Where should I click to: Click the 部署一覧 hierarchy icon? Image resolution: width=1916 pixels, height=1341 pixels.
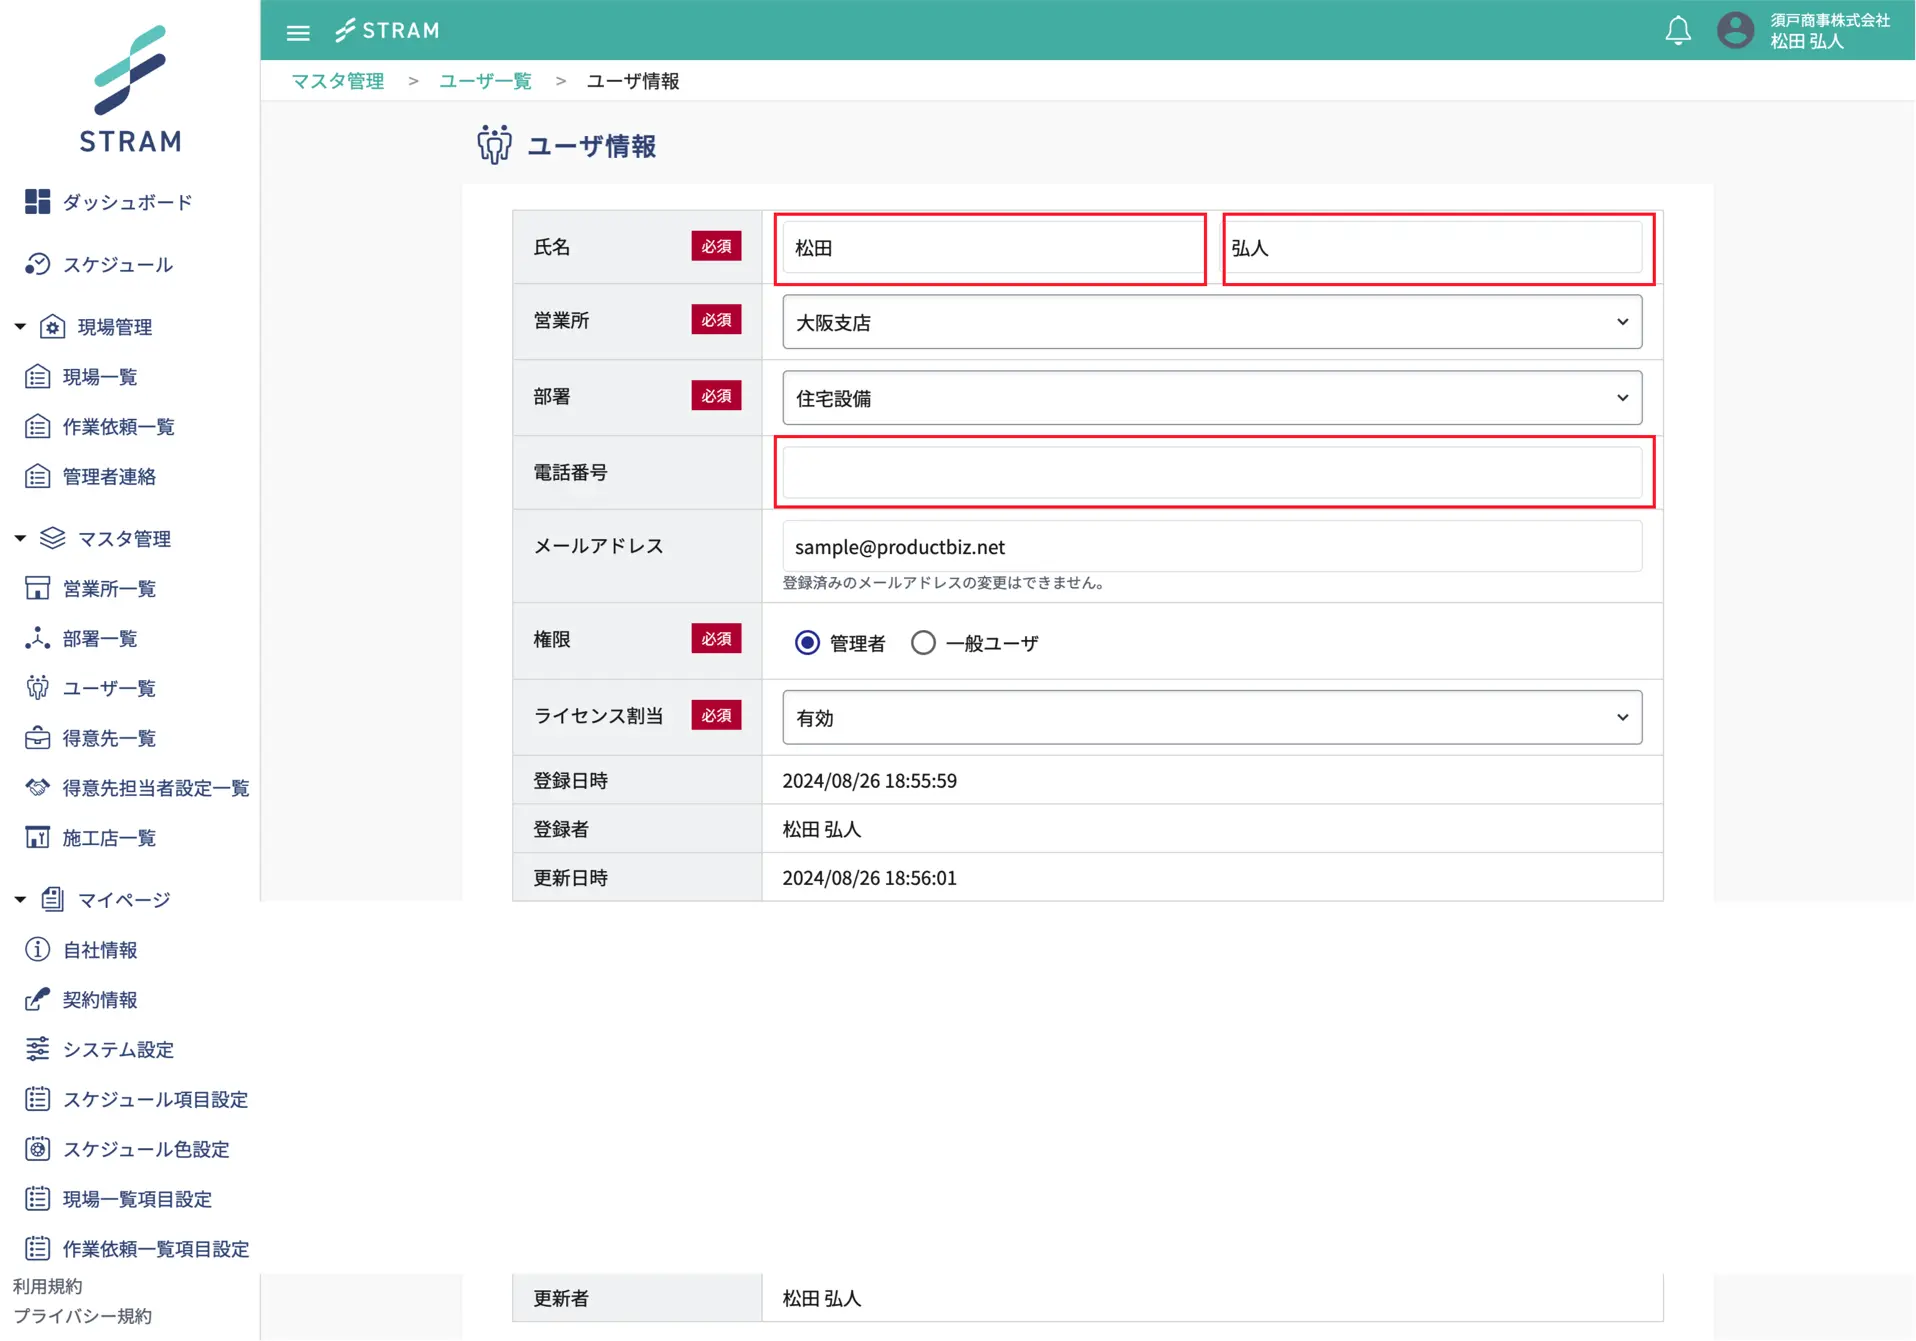[x=37, y=638]
